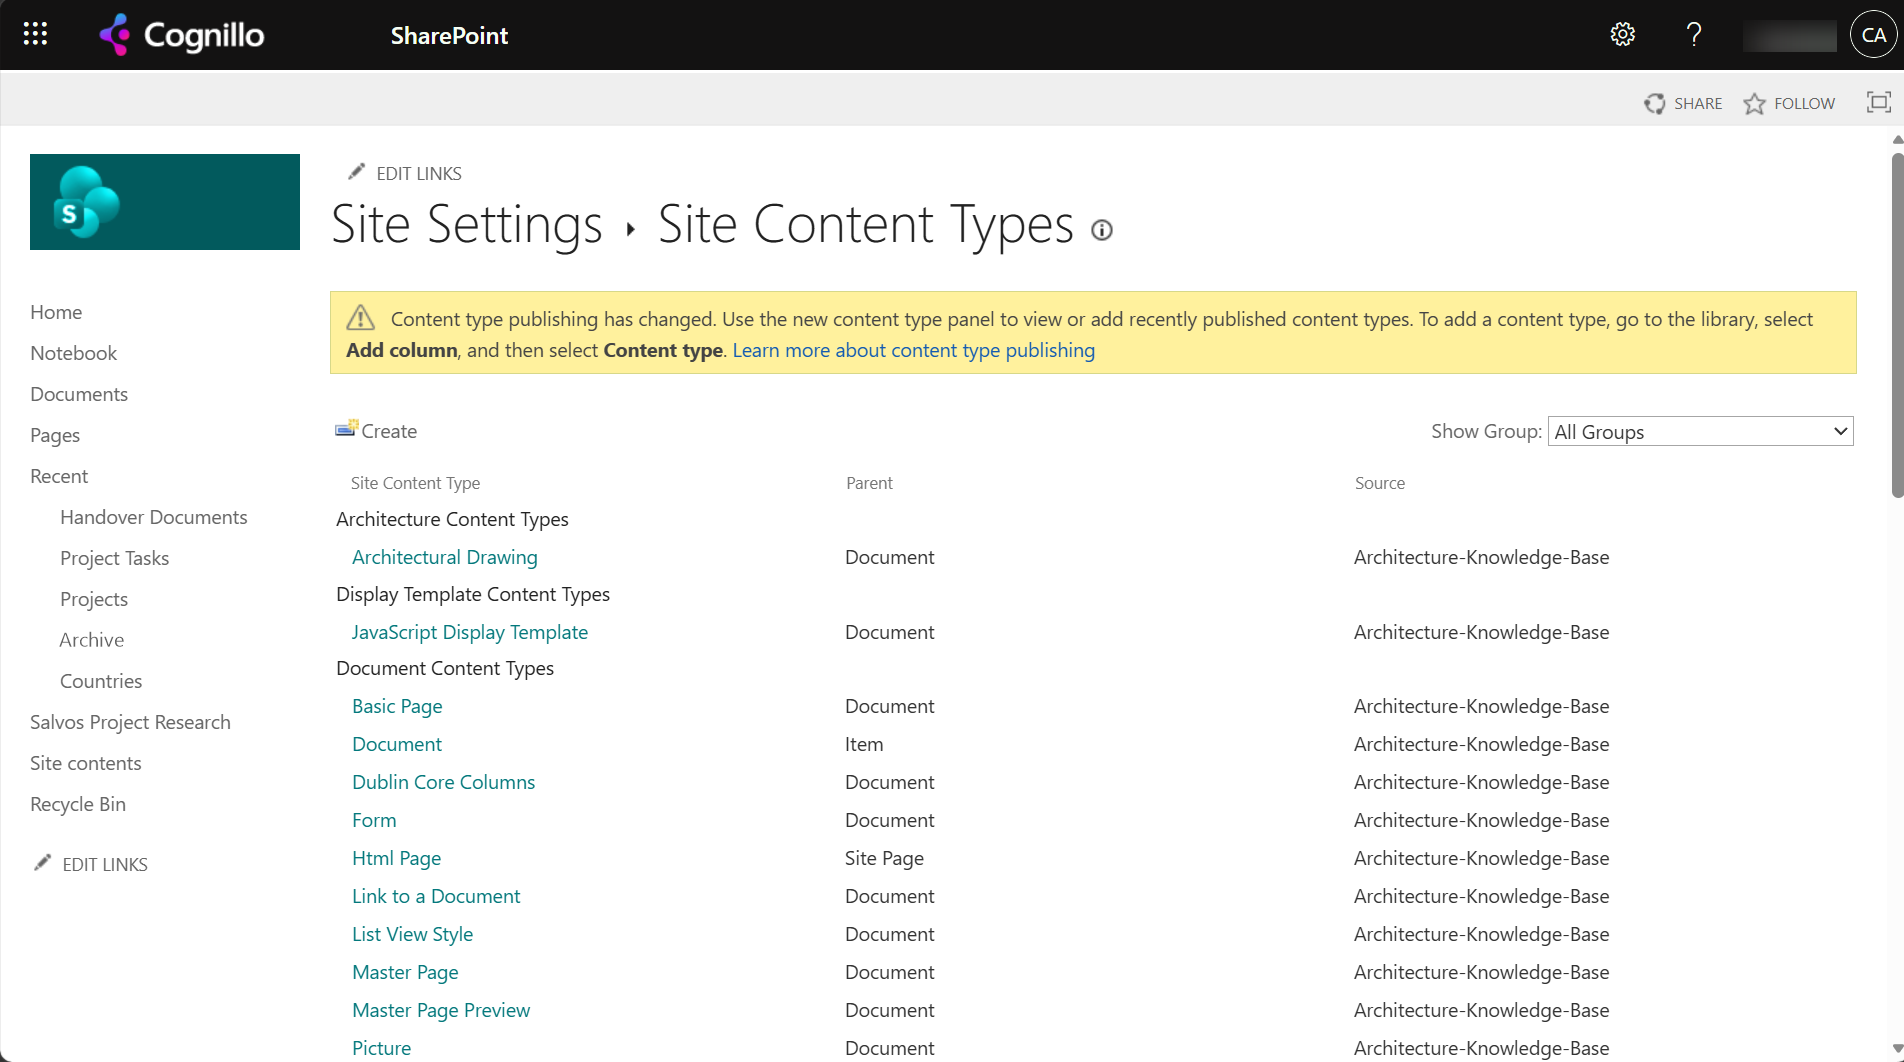Open Handover Documents under Recent

[153, 517]
